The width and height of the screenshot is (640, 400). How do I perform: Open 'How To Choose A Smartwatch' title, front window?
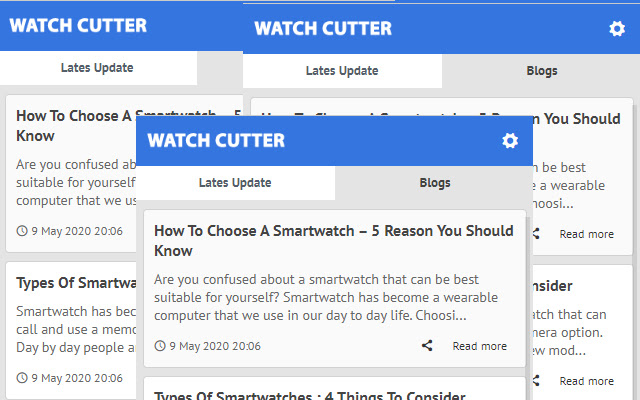[333, 241]
